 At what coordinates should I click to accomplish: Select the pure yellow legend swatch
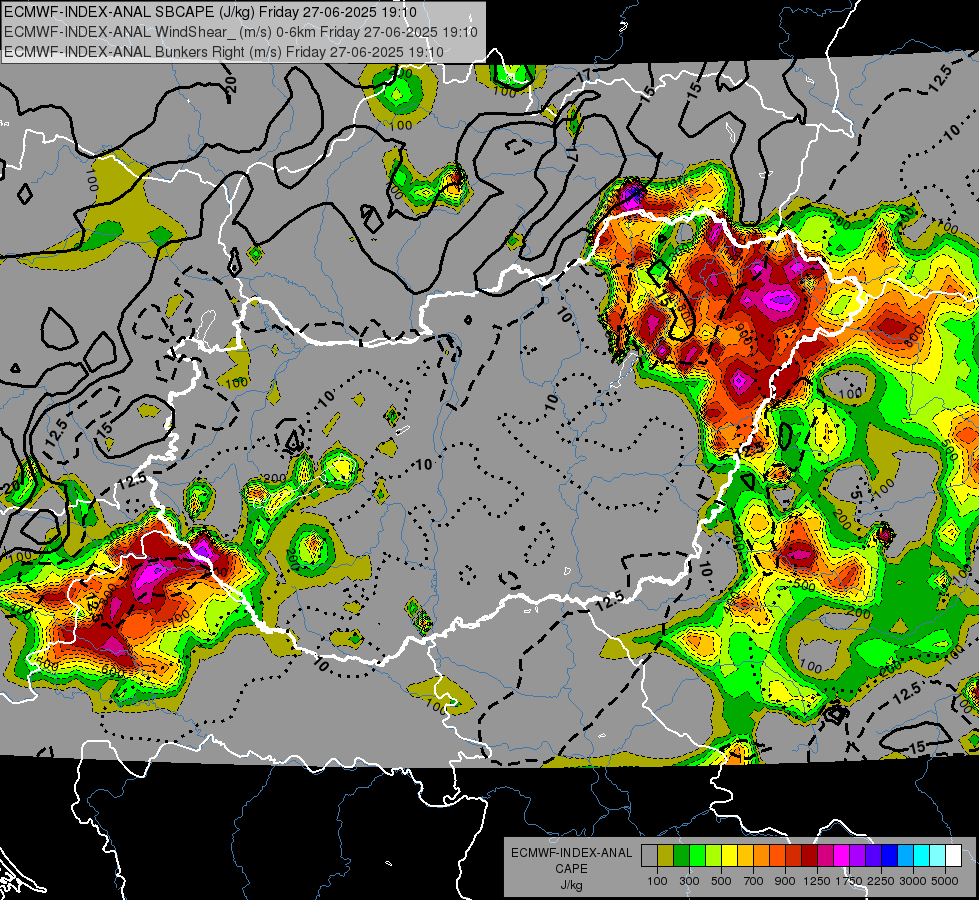tap(729, 856)
